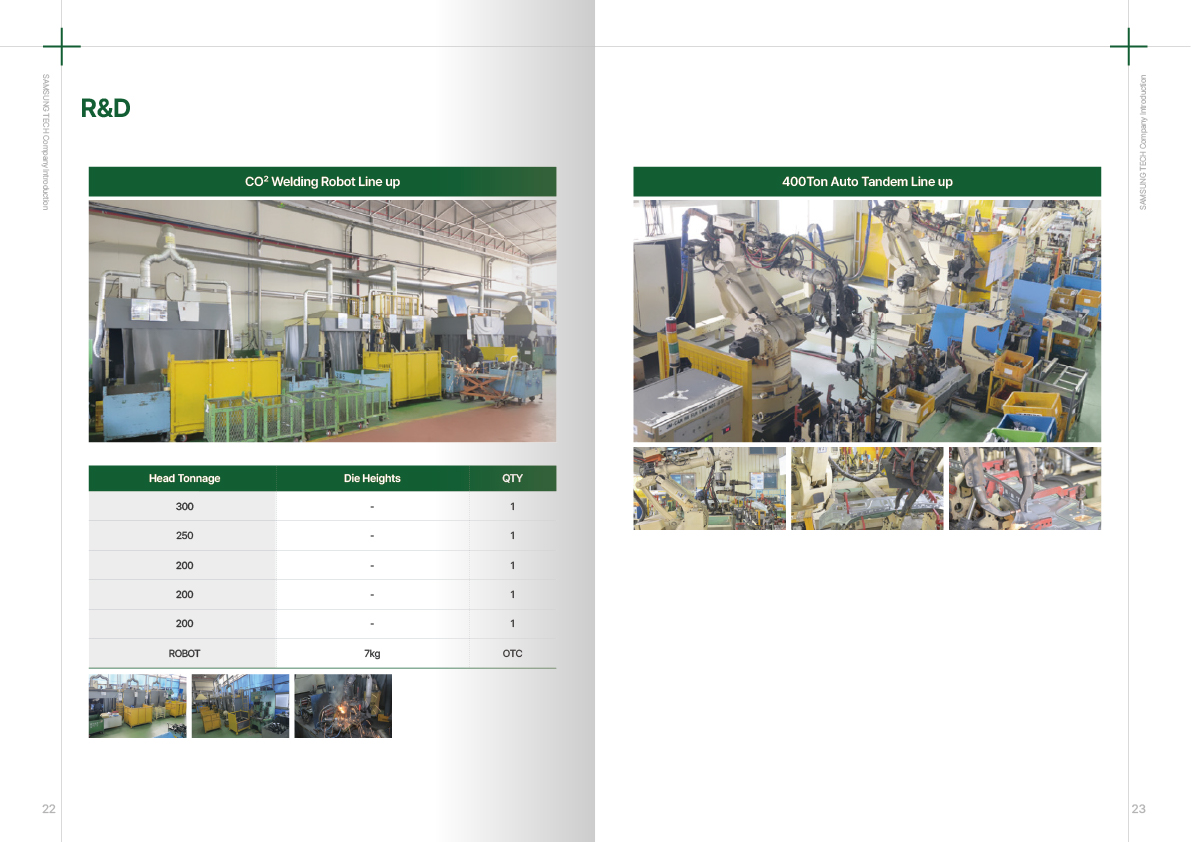
Task: Open the large CO² welding robot line photo
Action: tap(322, 321)
